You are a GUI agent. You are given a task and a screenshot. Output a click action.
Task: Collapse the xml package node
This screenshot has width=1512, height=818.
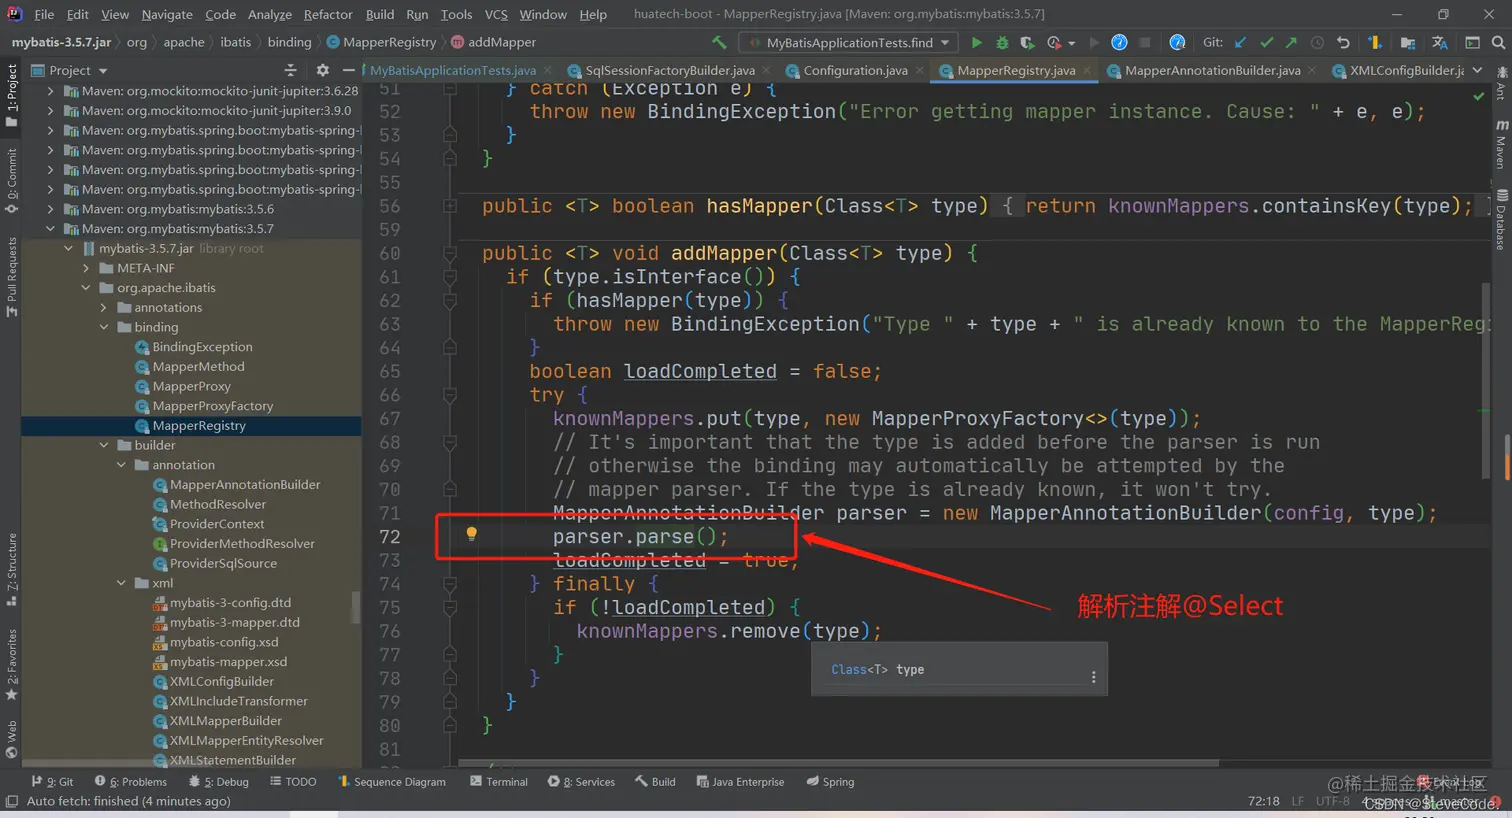(122, 583)
